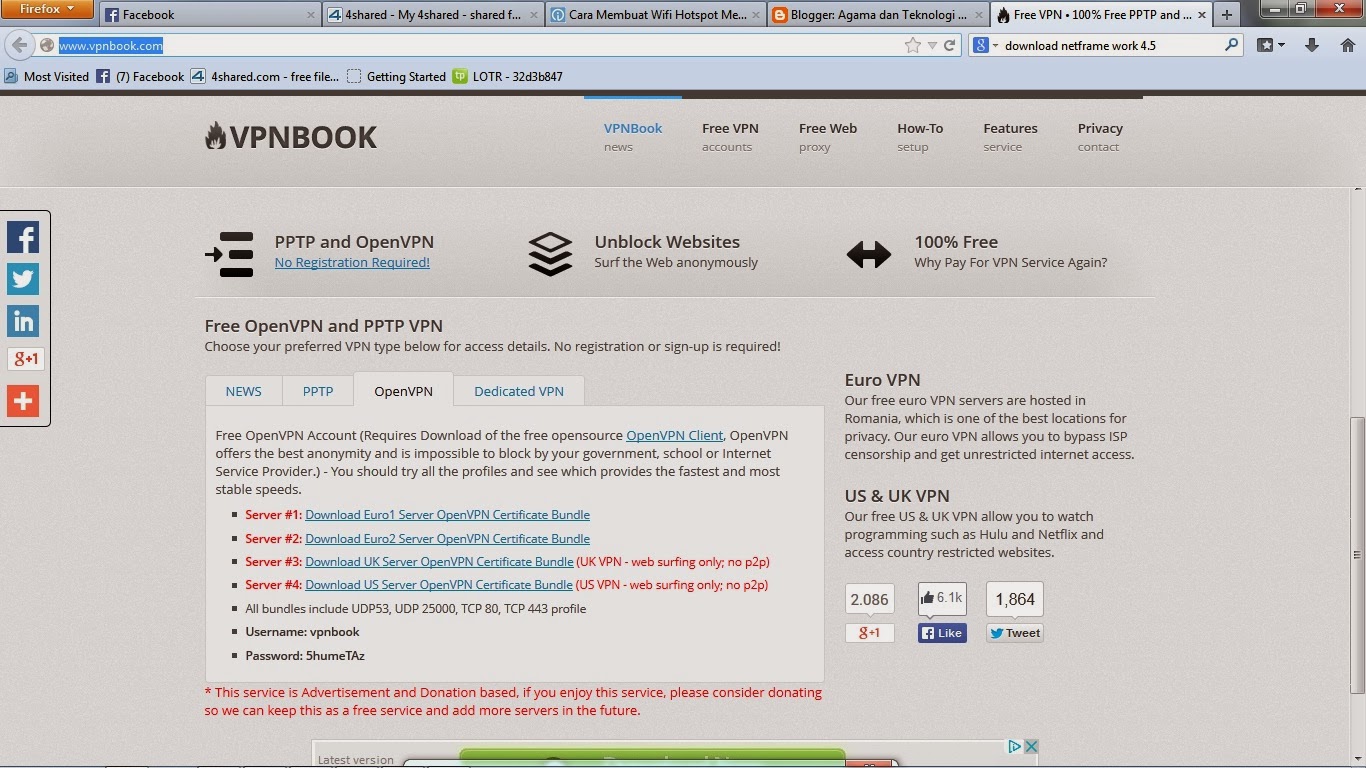The height and width of the screenshot is (768, 1366).
Task: Open the OpenVPN Client link
Action: click(x=674, y=435)
